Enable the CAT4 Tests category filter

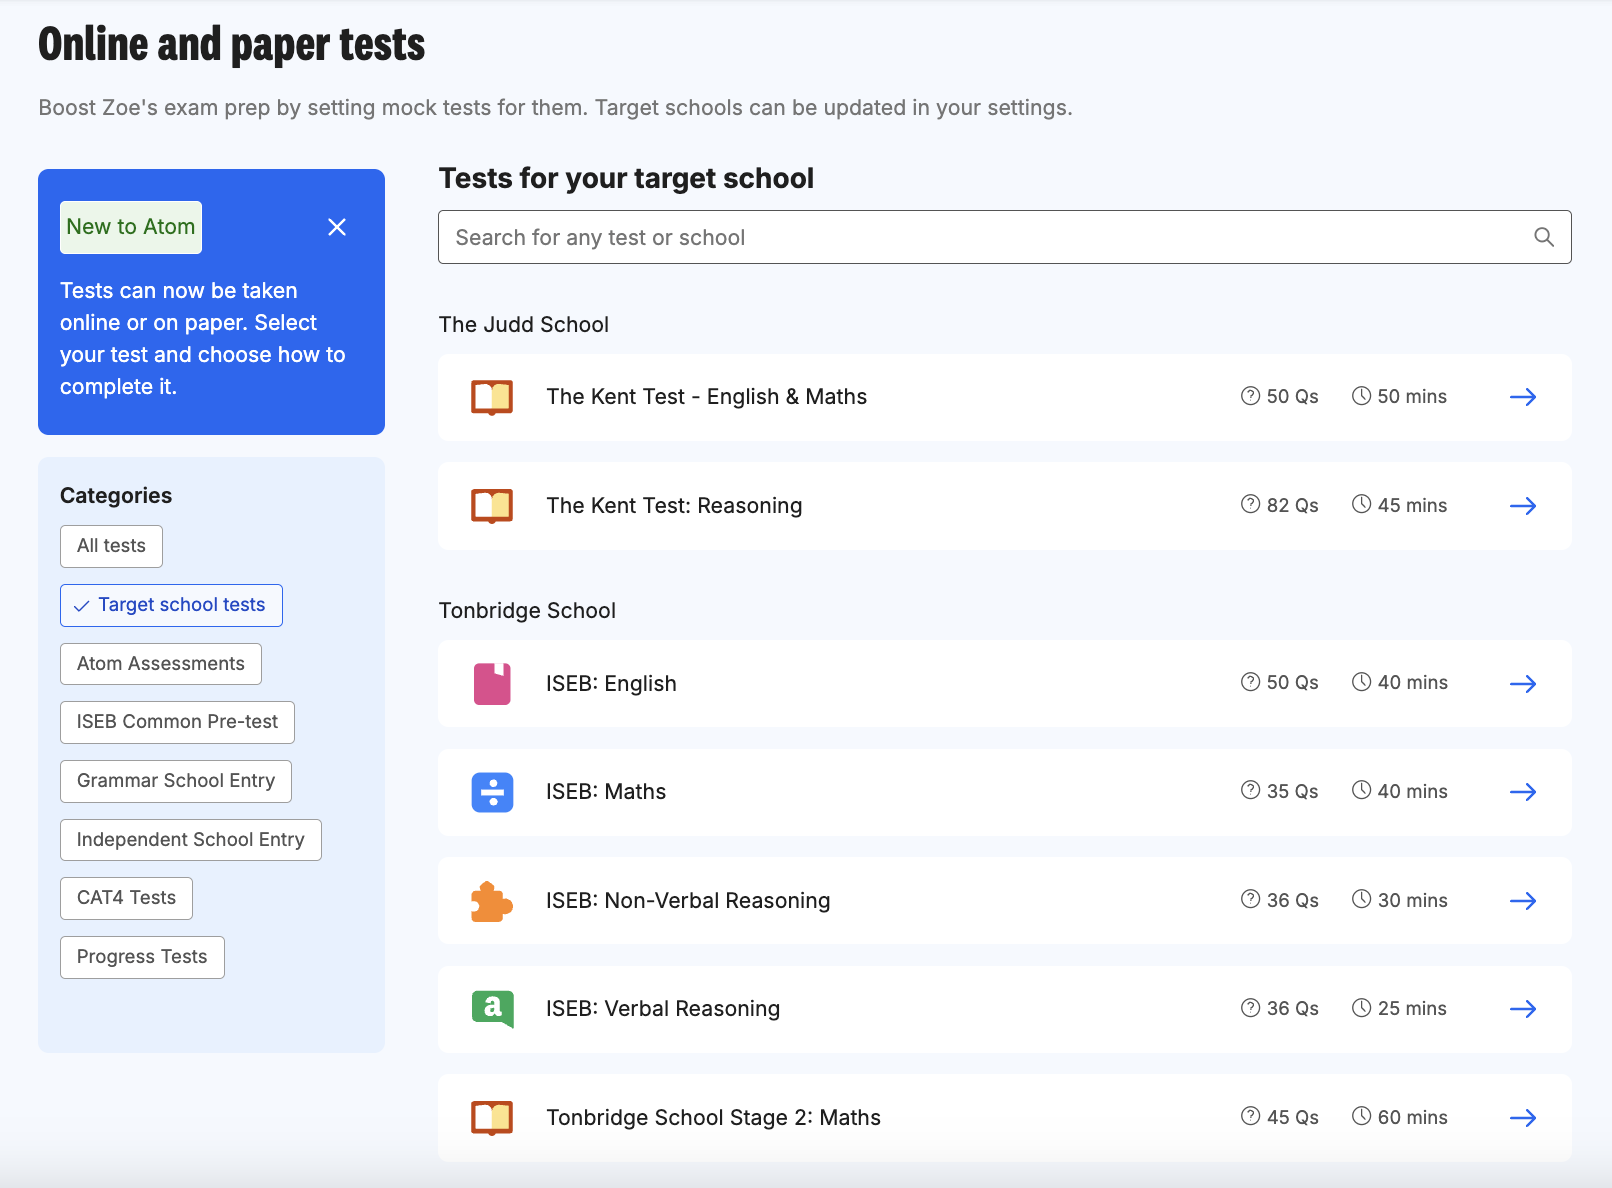pyautogui.click(x=125, y=897)
